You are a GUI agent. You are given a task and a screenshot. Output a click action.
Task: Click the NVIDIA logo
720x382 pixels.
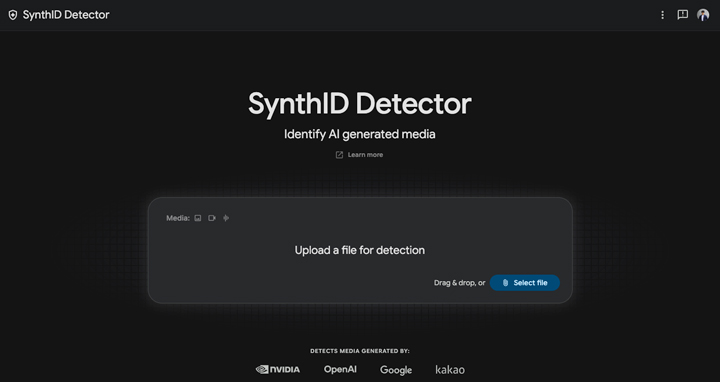[278, 370]
